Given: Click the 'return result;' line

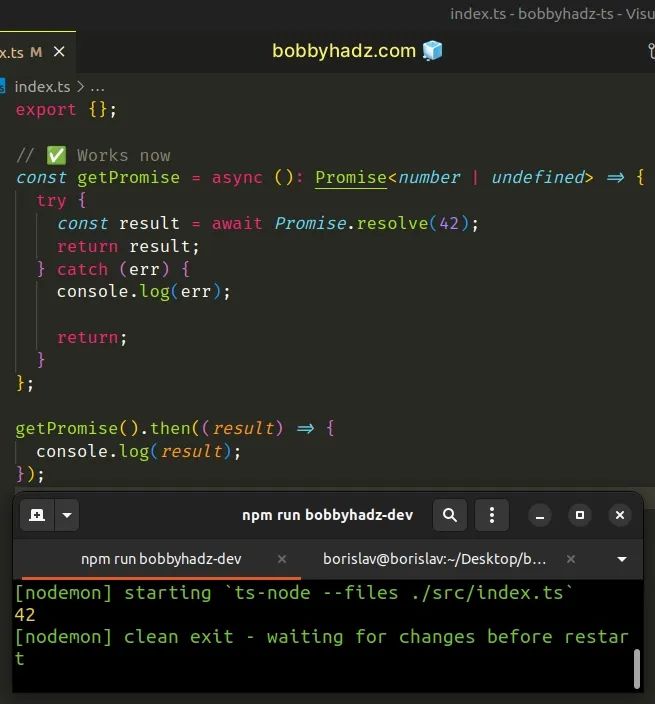Looking at the screenshot, I should 128,246.
